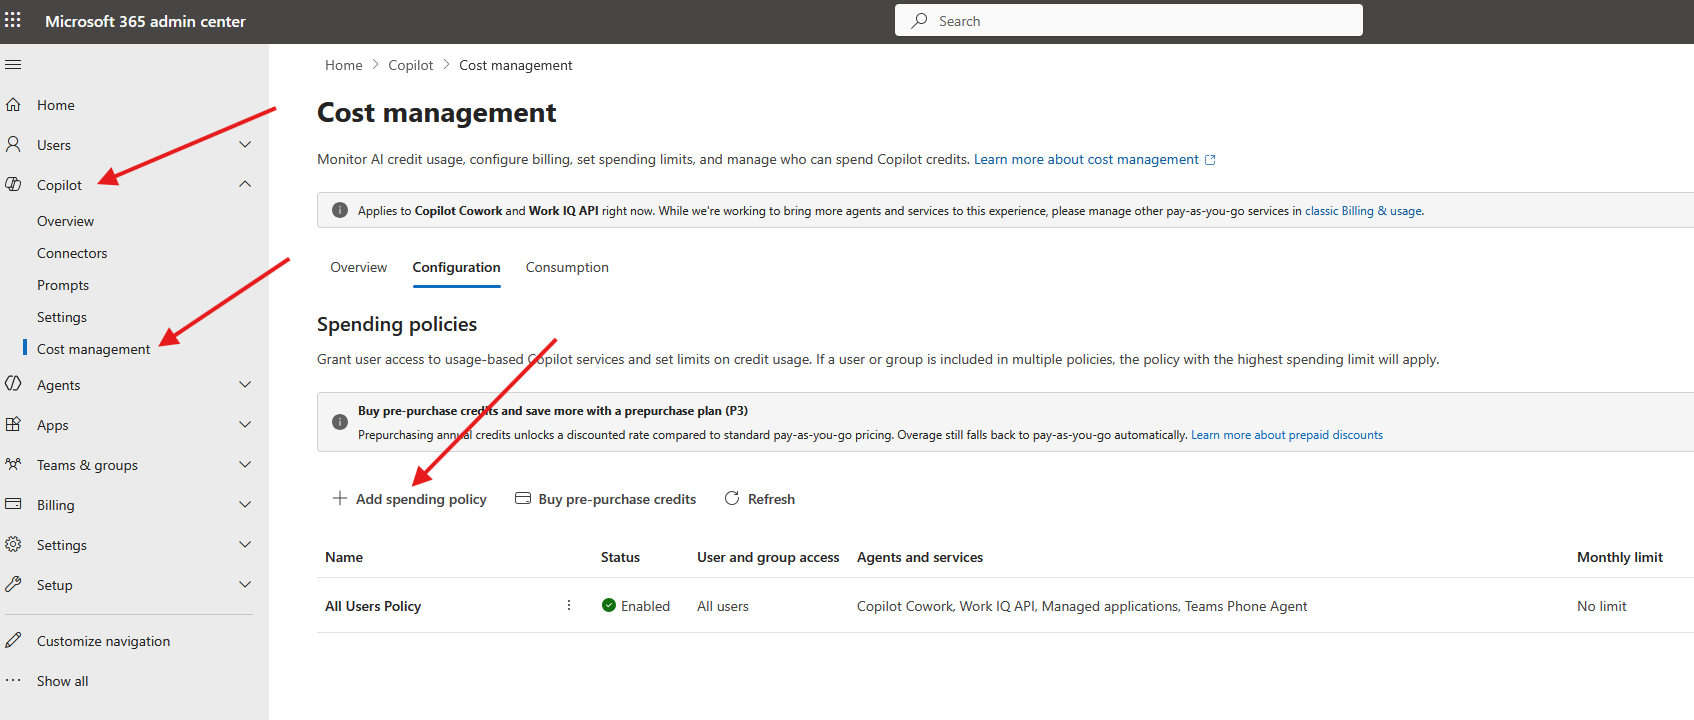The height and width of the screenshot is (720, 1694).
Task: Click the Refresh button
Action: tap(759, 499)
